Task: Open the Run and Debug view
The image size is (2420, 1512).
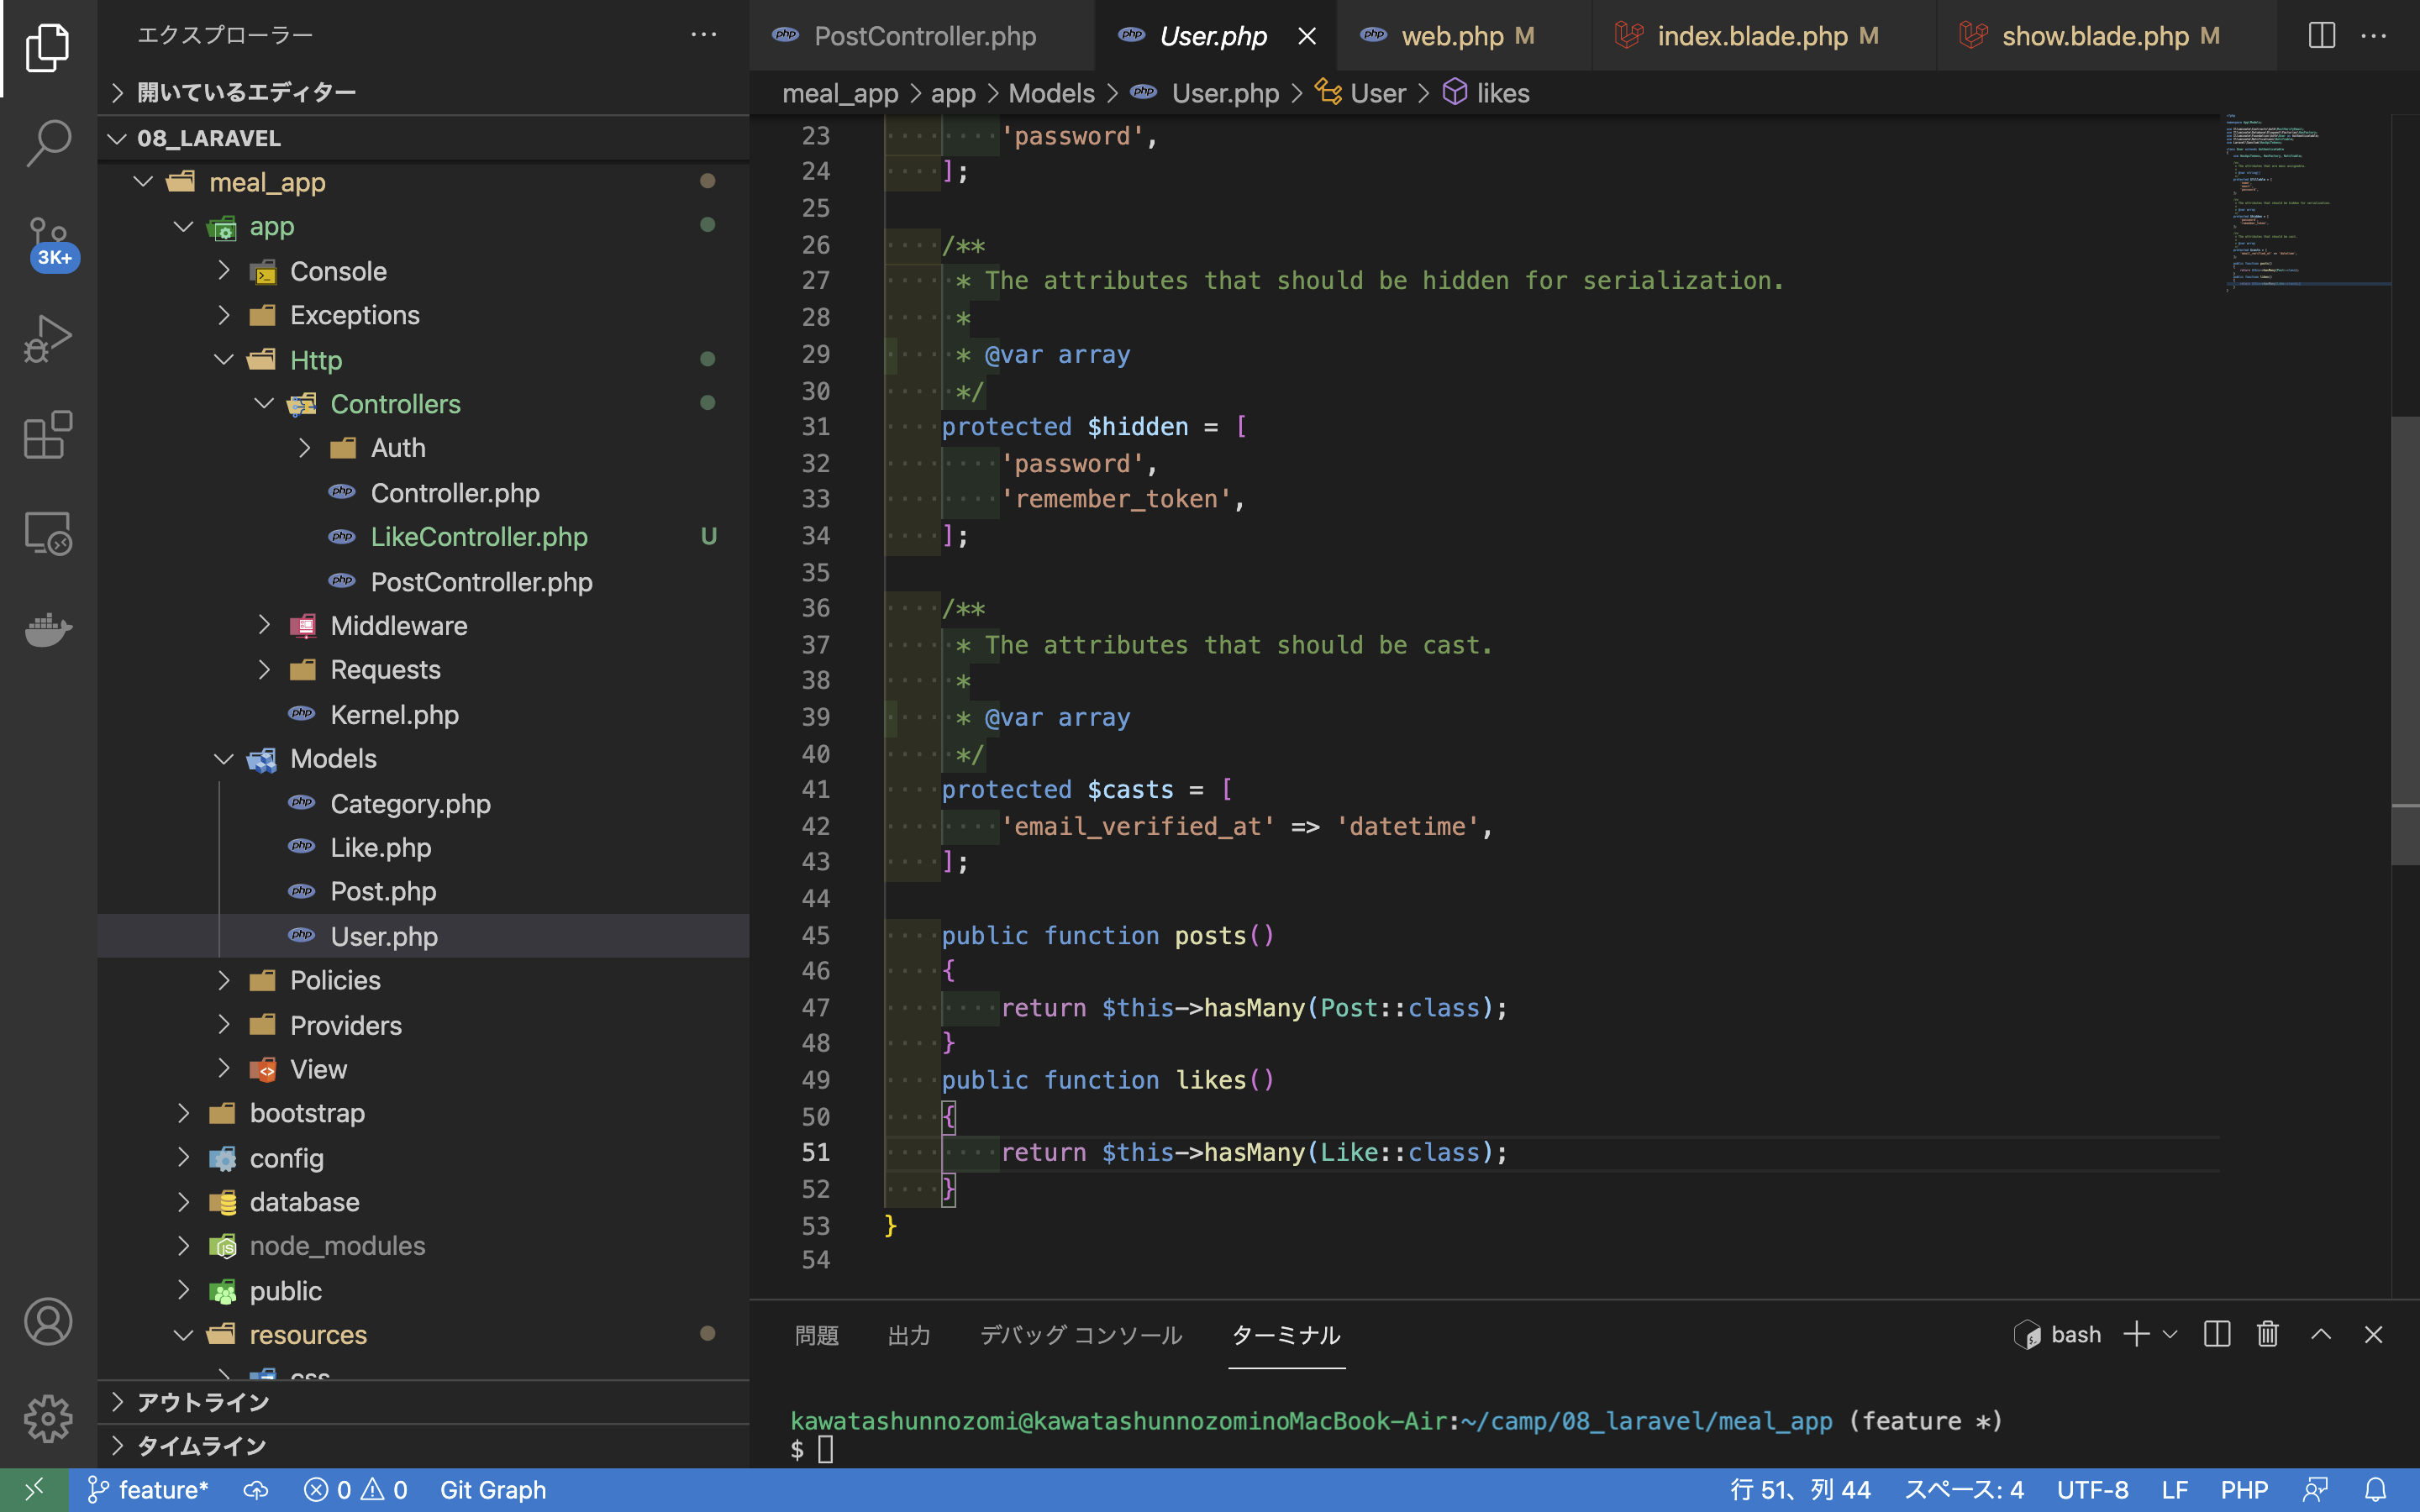Action: (x=47, y=338)
